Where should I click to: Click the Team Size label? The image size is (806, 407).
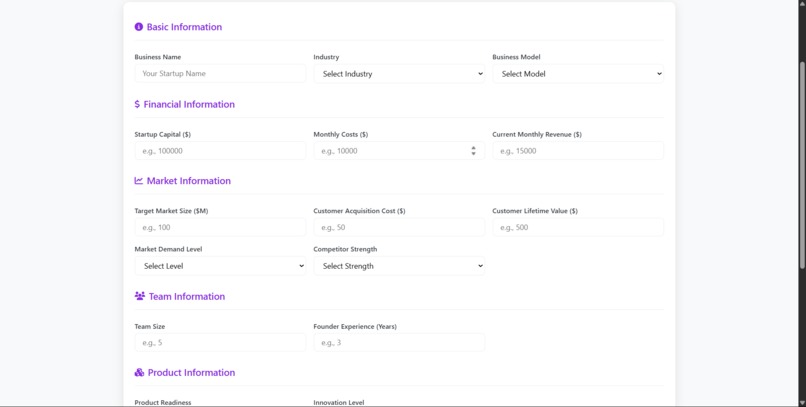click(x=150, y=326)
